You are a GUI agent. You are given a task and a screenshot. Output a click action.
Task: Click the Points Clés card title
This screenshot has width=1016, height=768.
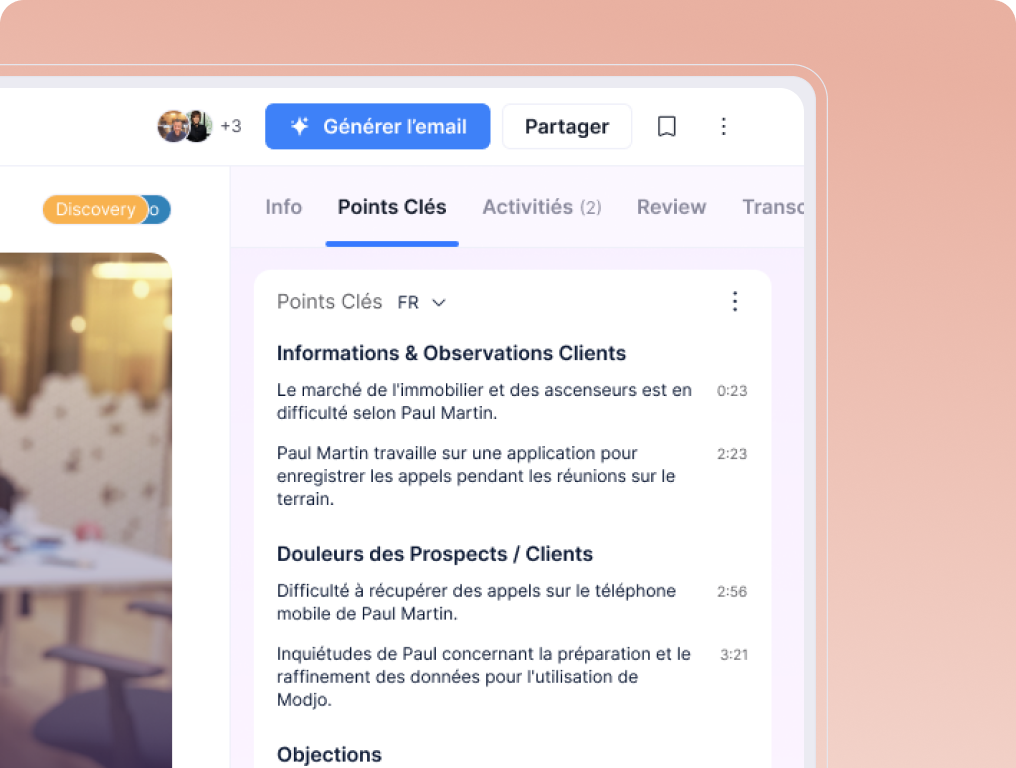(x=329, y=302)
